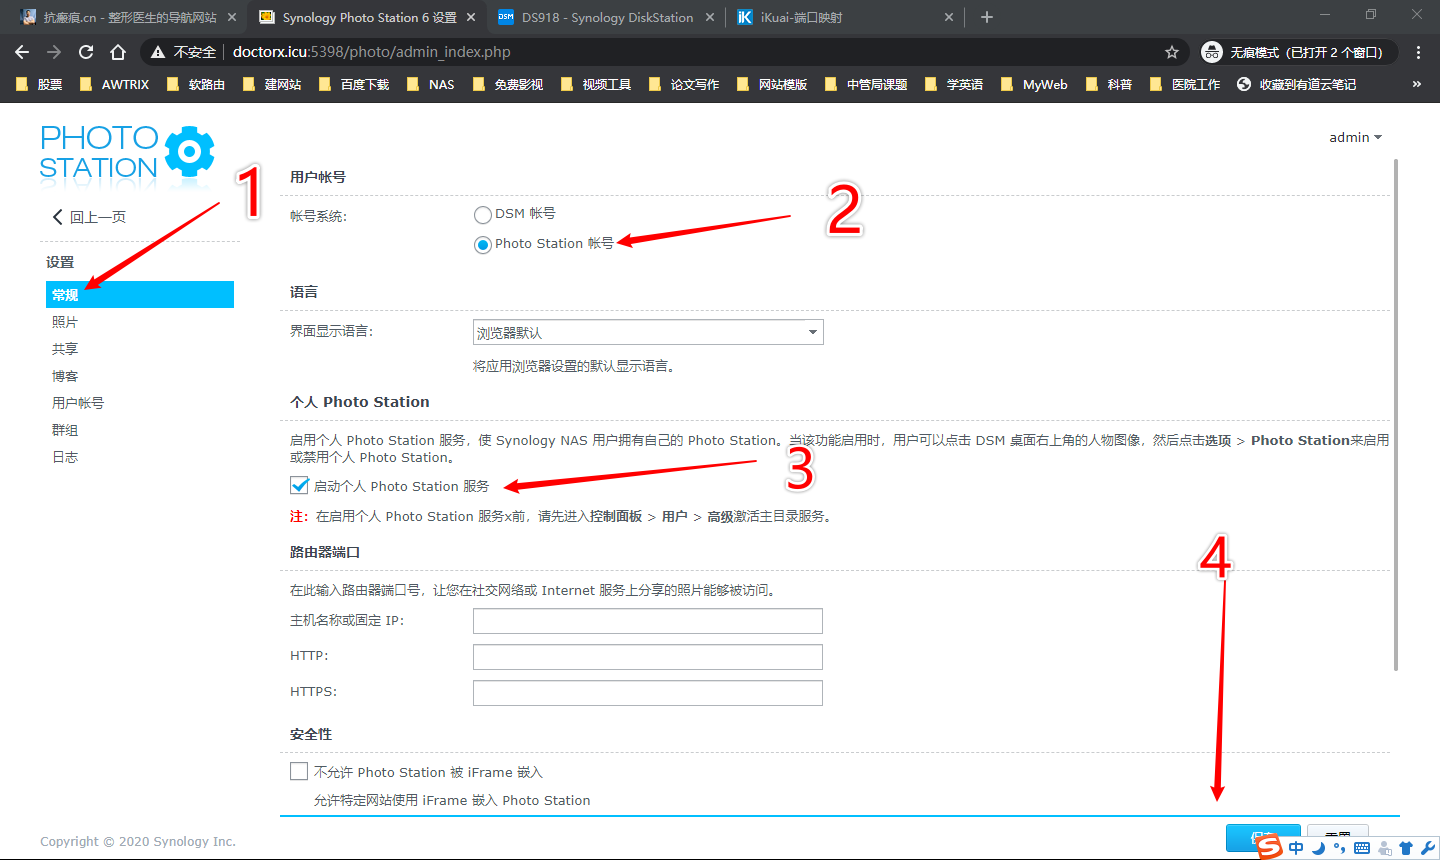Toggle the IME moon half-width icon
1440x860 pixels.
click(x=1318, y=848)
